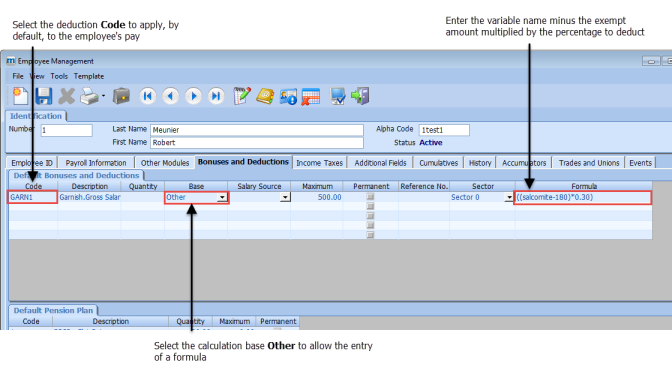Switch to the Additional Fields tab
Viewport: 672px width, 372px height.
coord(381,163)
